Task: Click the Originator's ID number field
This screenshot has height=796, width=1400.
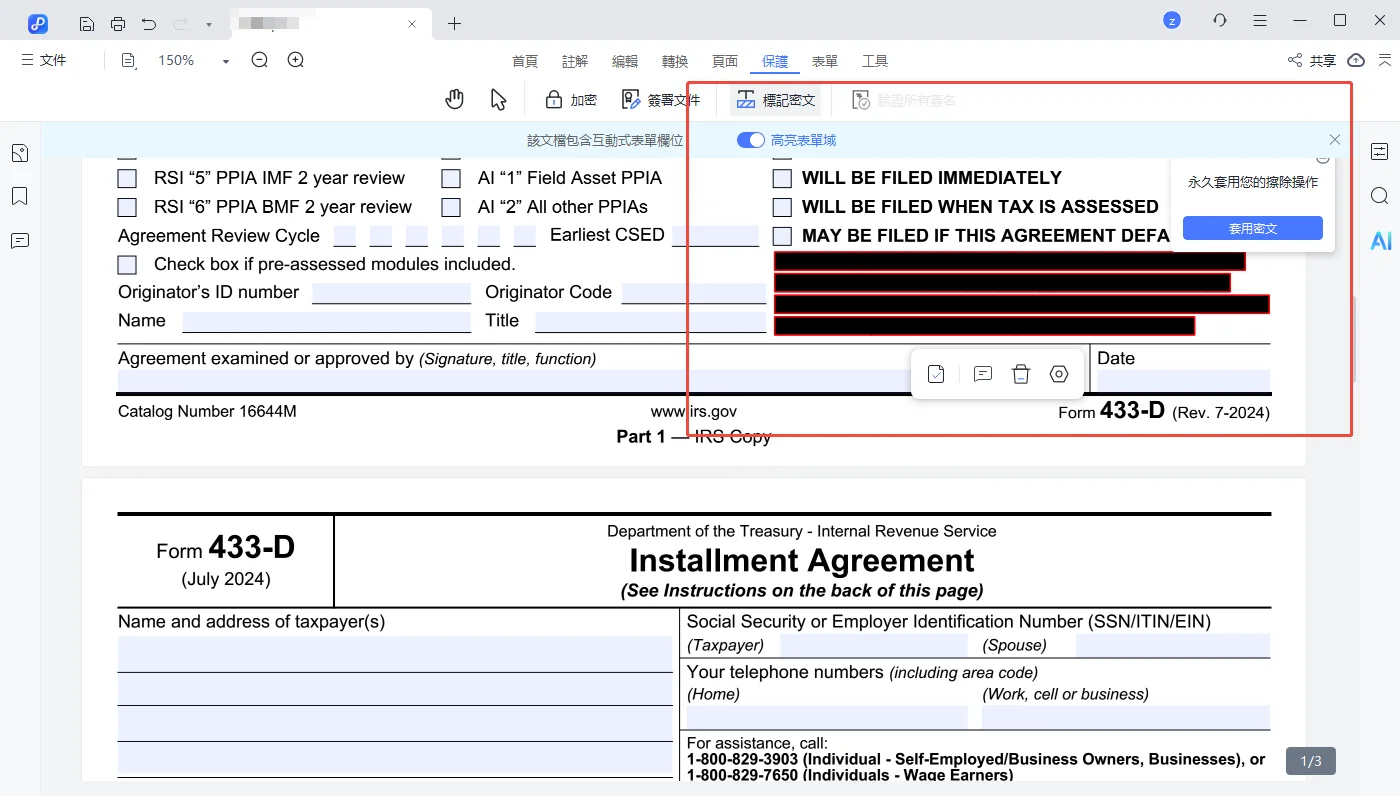Action: (391, 293)
